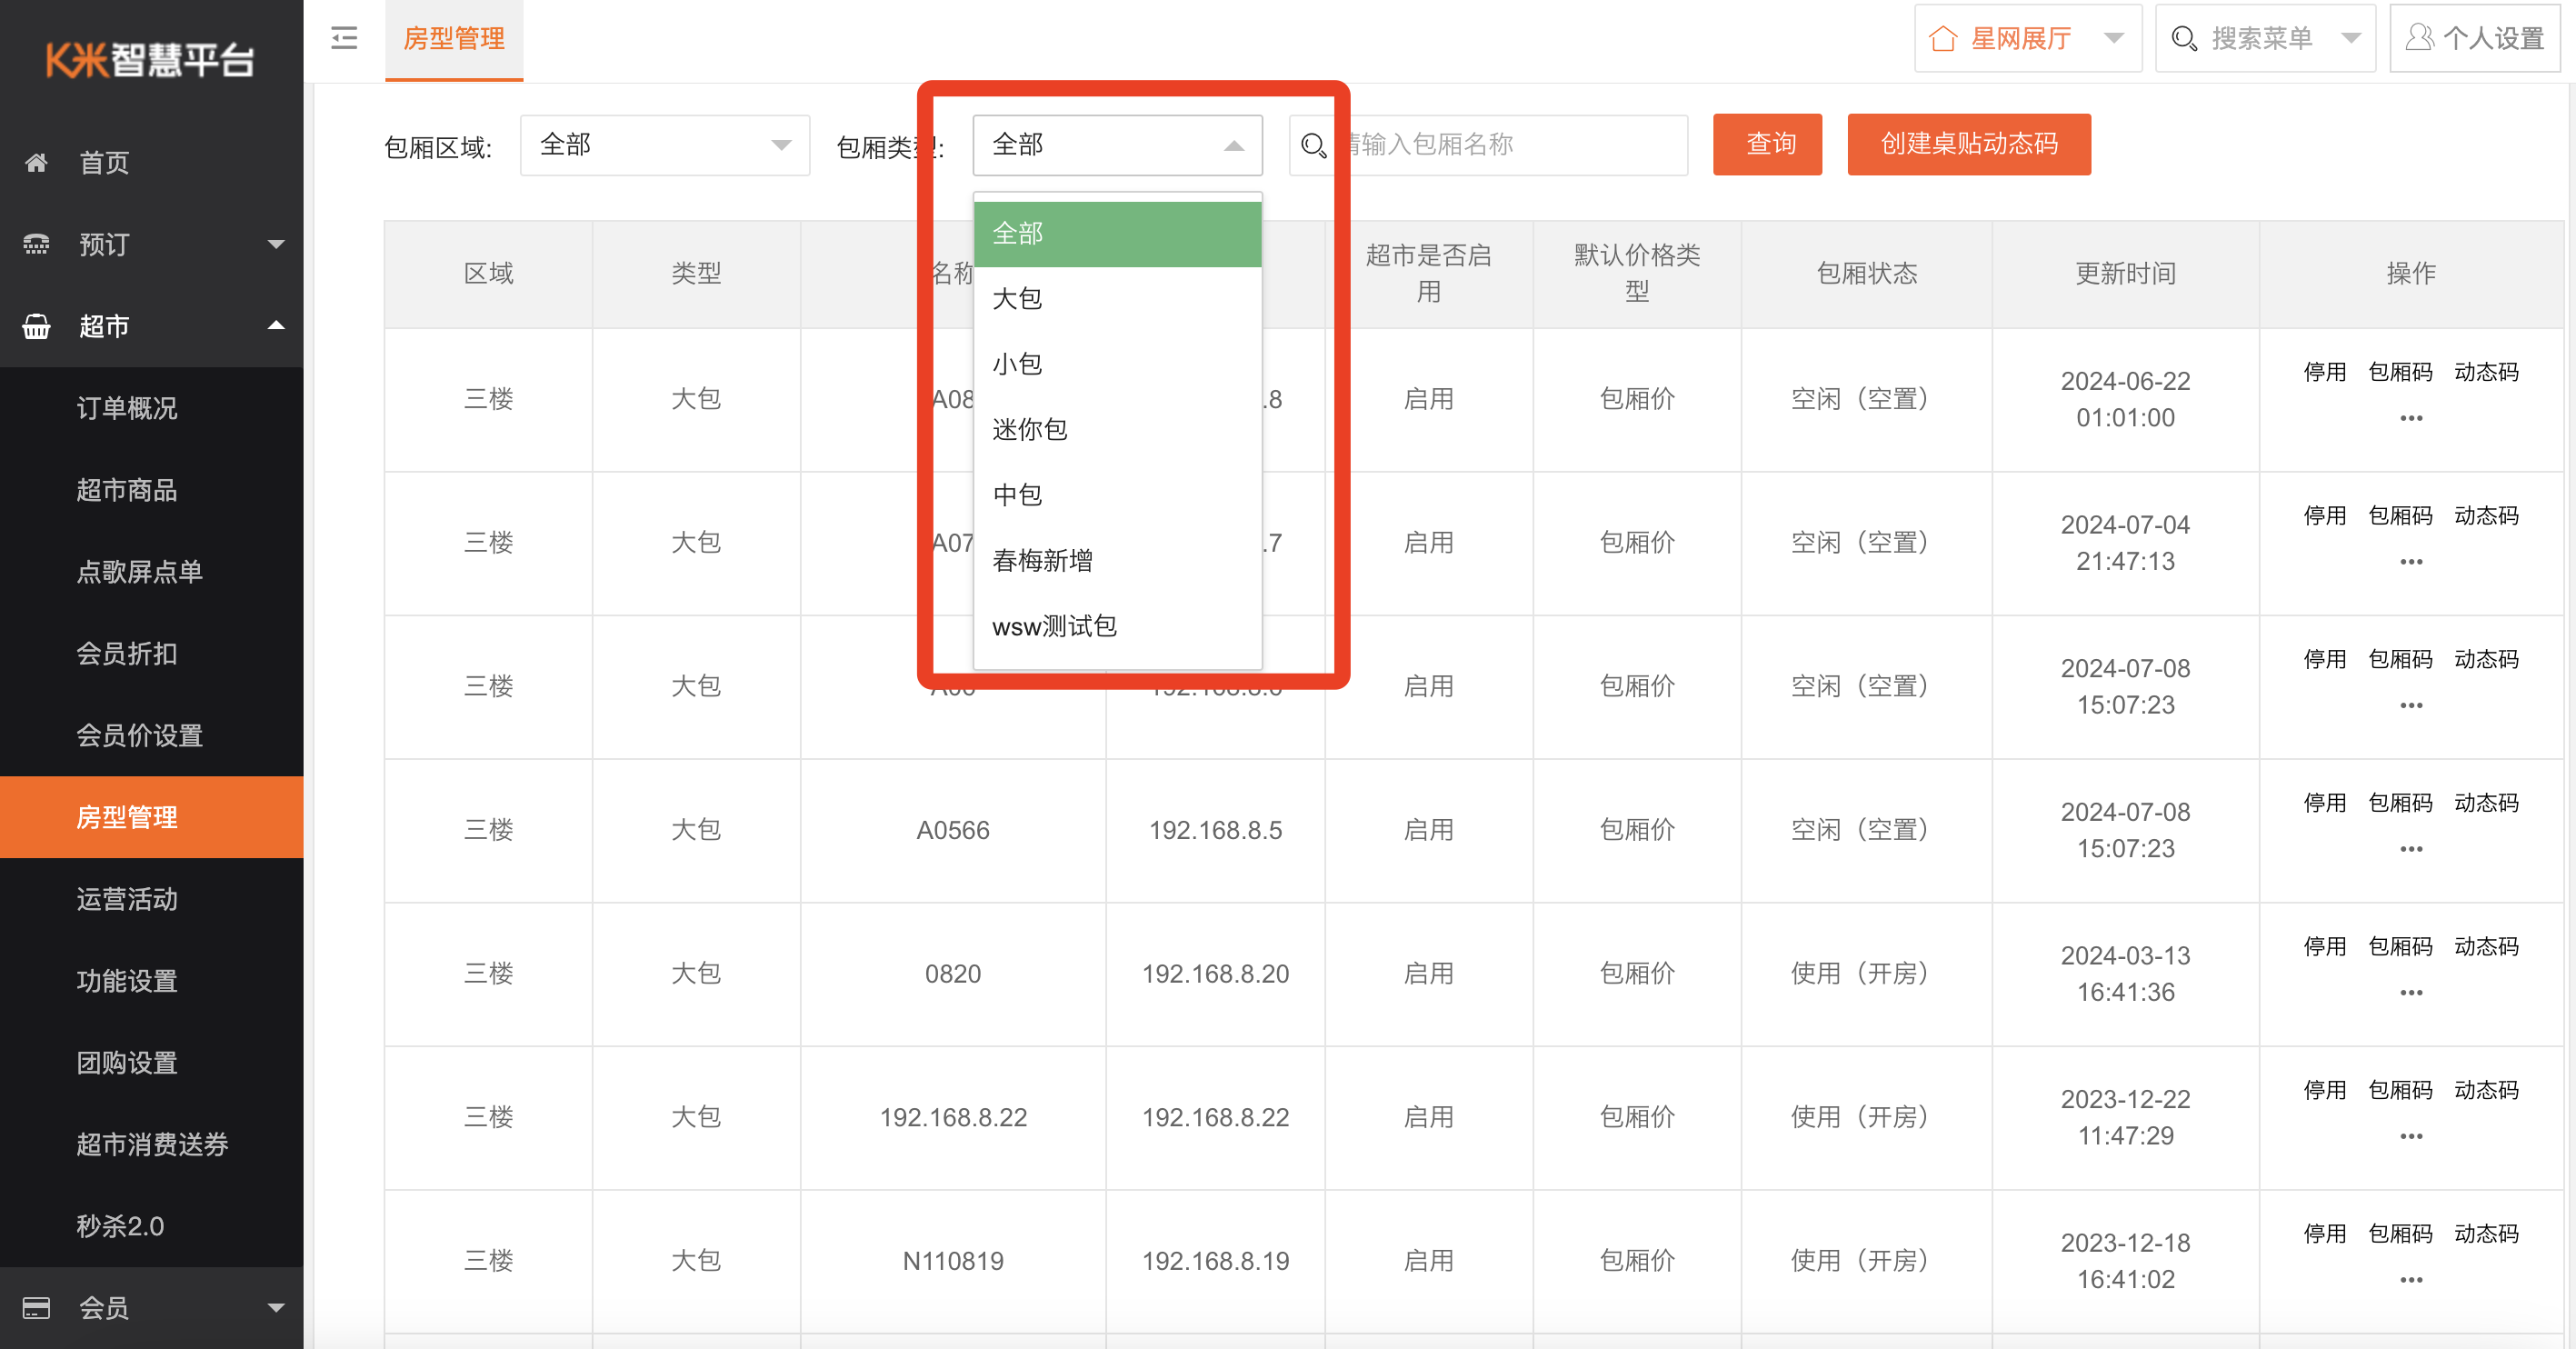Open more actions (…) for the 2024-06-22 row
This screenshot has width=2576, height=1349.
click(x=2411, y=418)
